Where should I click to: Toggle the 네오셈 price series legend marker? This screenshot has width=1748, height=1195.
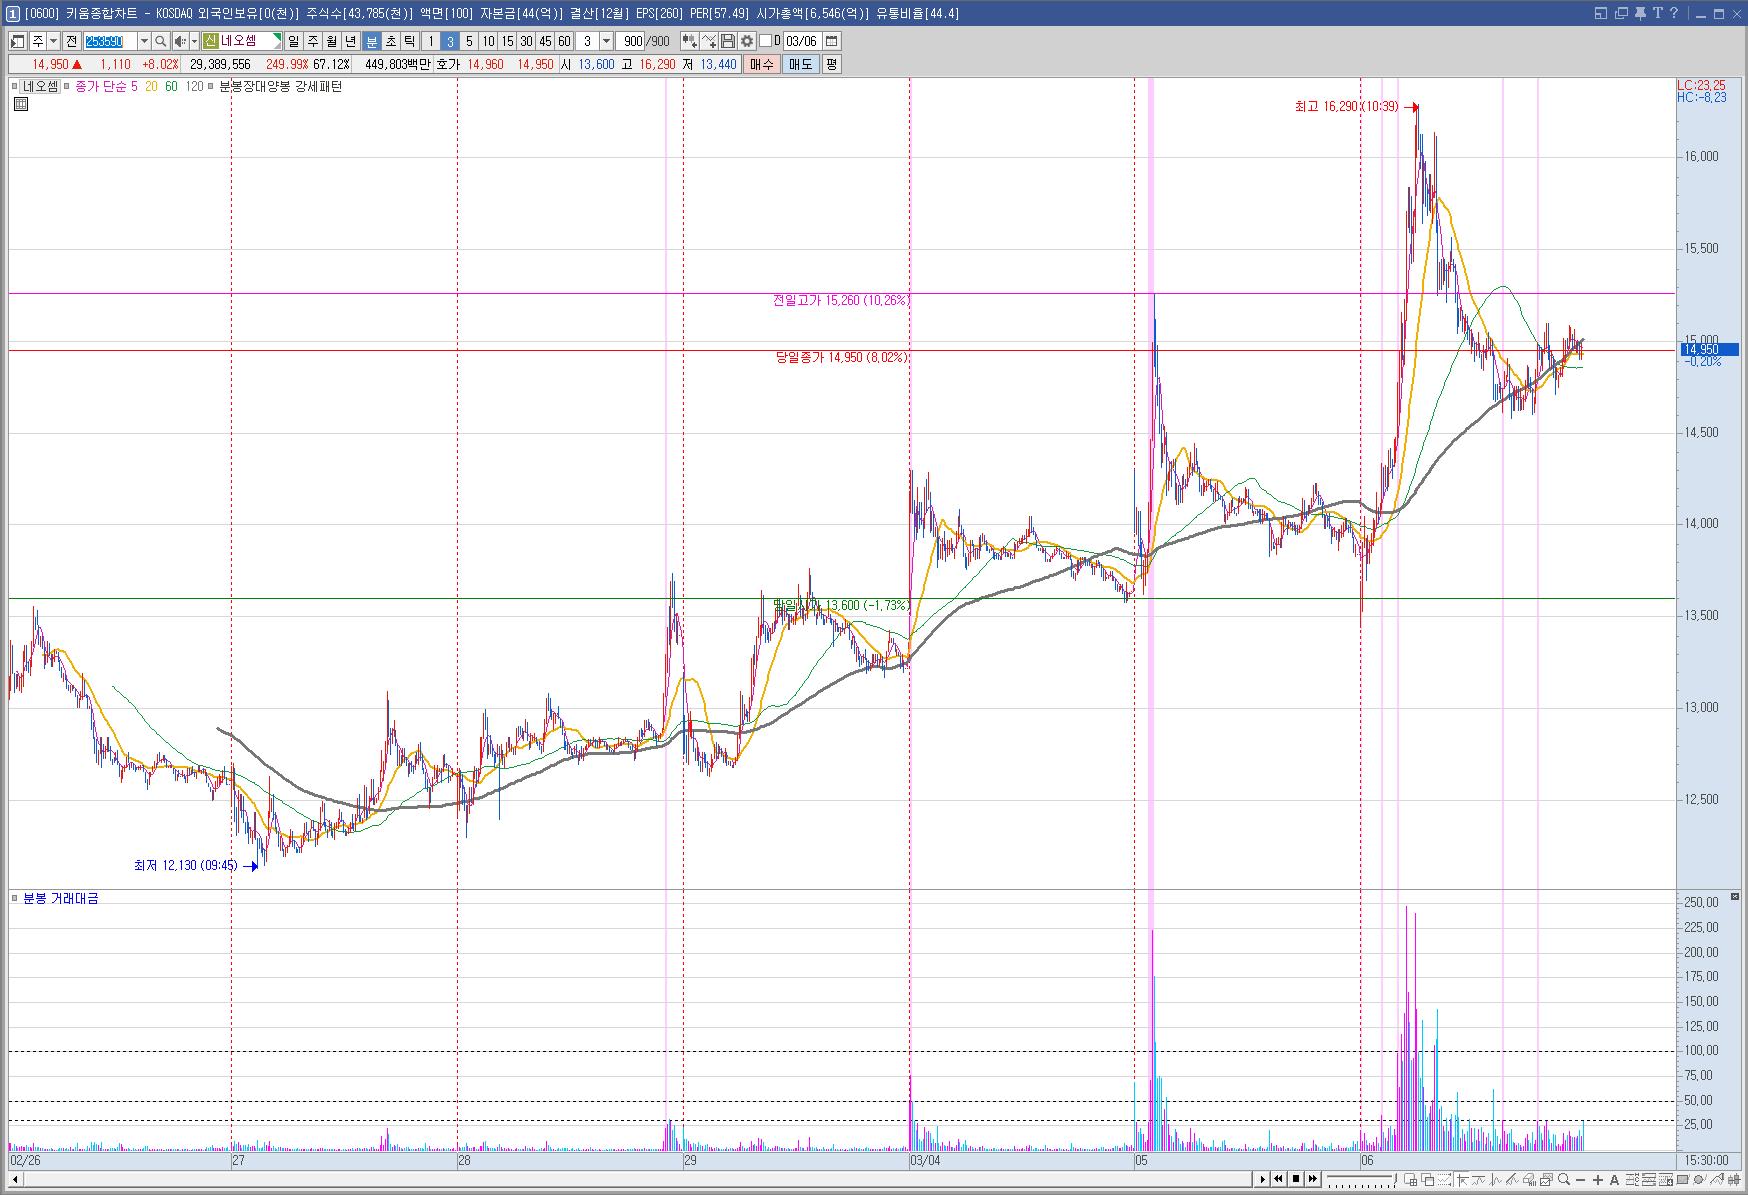click(x=16, y=86)
